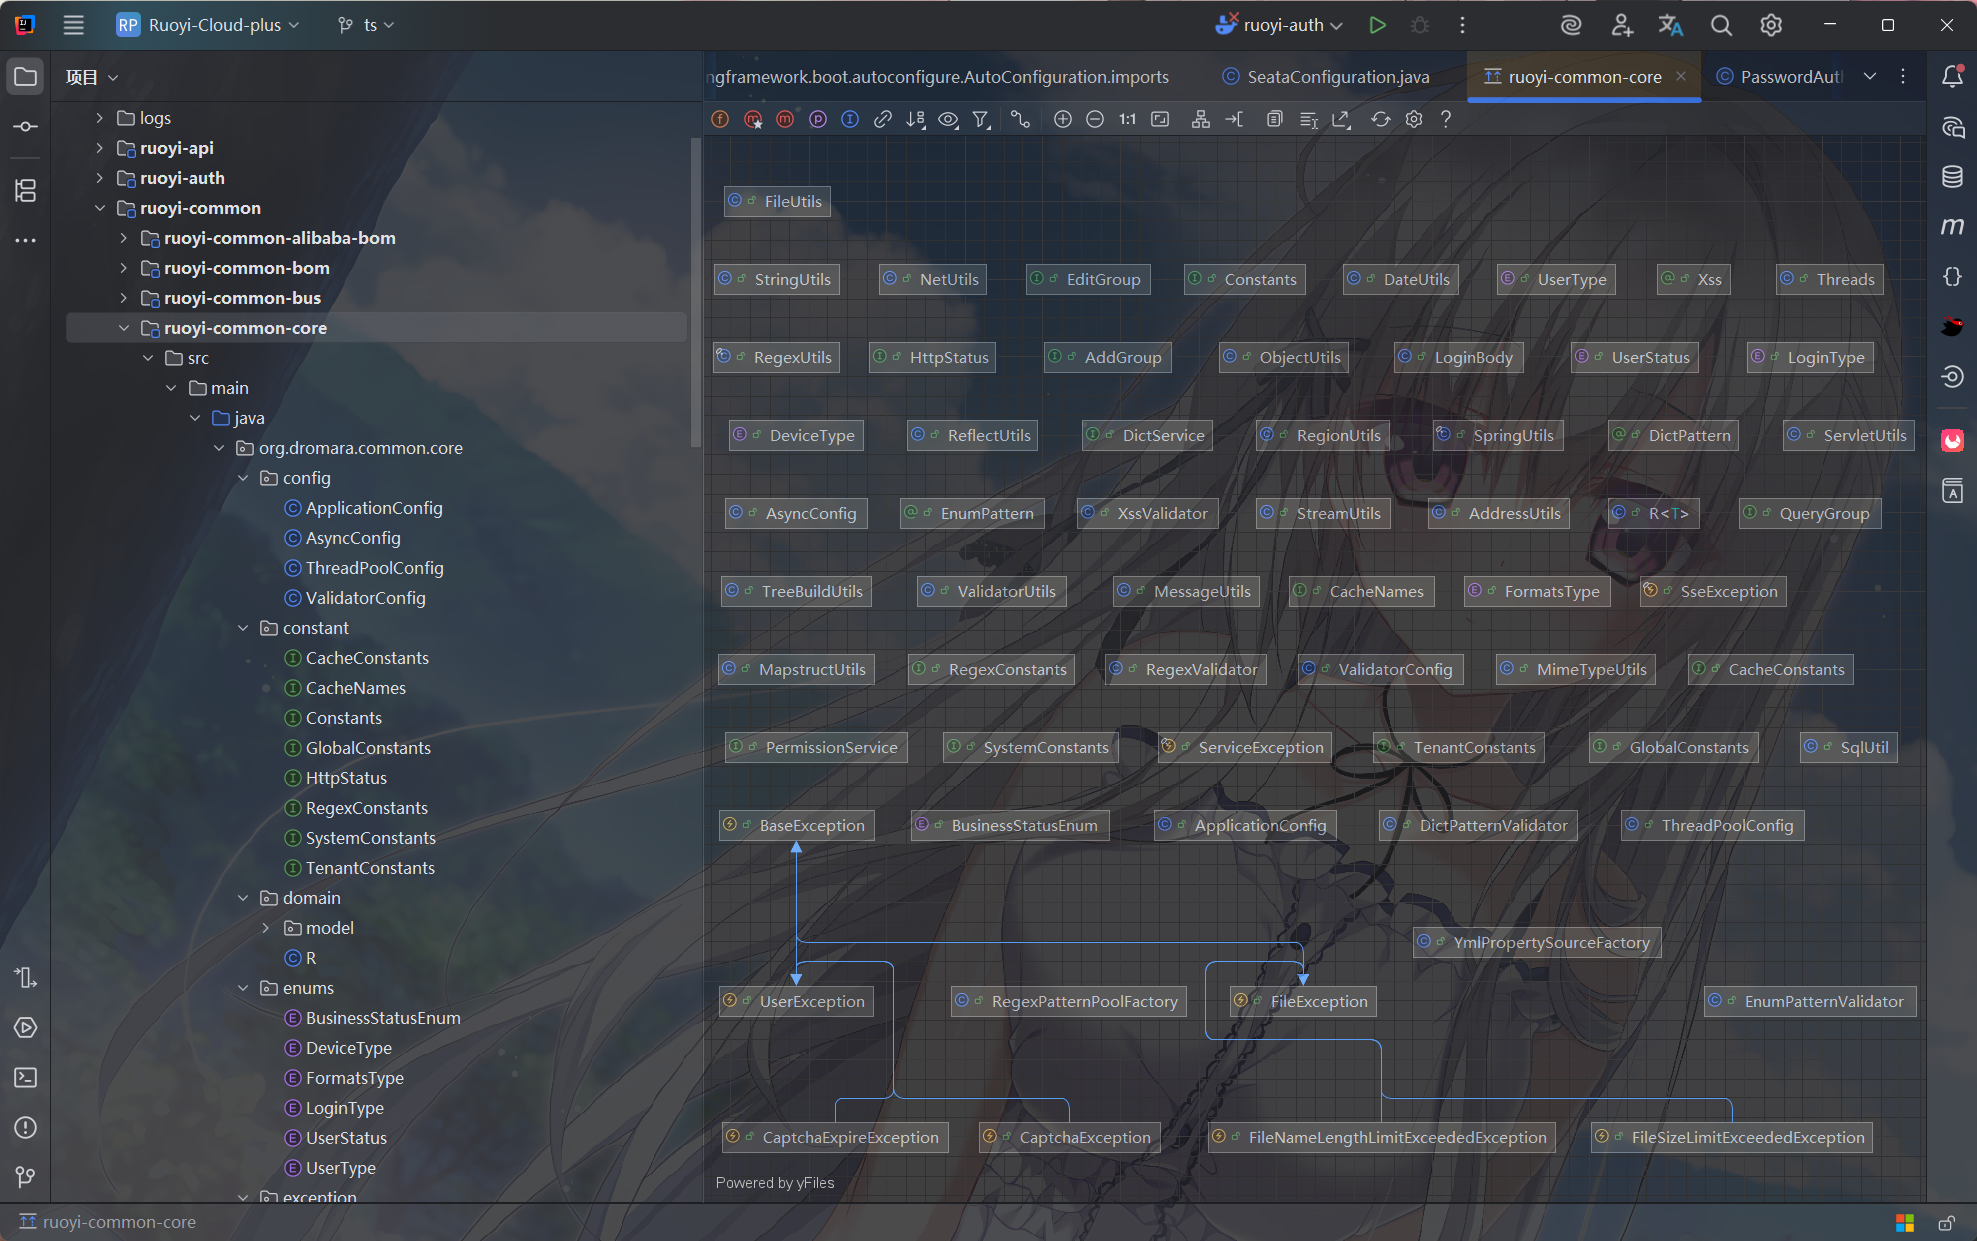Collapse the constant package node
Viewport: 1977px width, 1241px height.
pos(243,628)
